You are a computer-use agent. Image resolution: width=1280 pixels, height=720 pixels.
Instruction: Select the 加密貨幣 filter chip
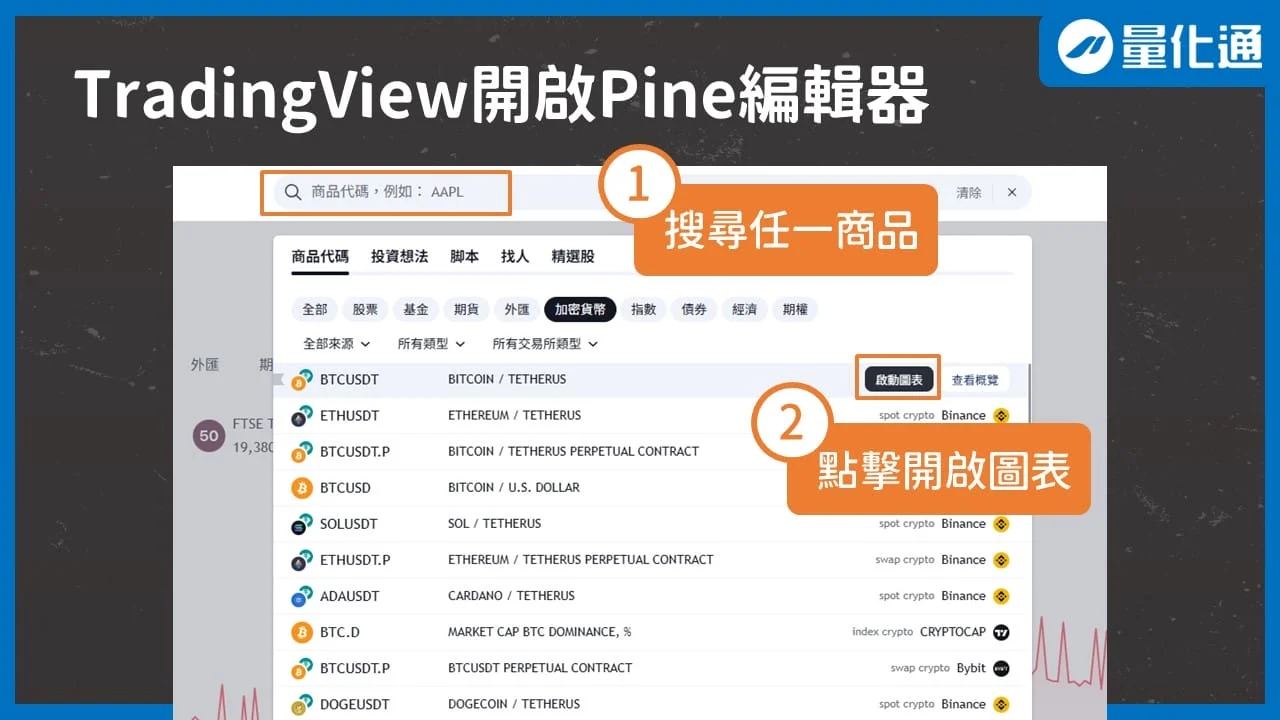tap(580, 310)
